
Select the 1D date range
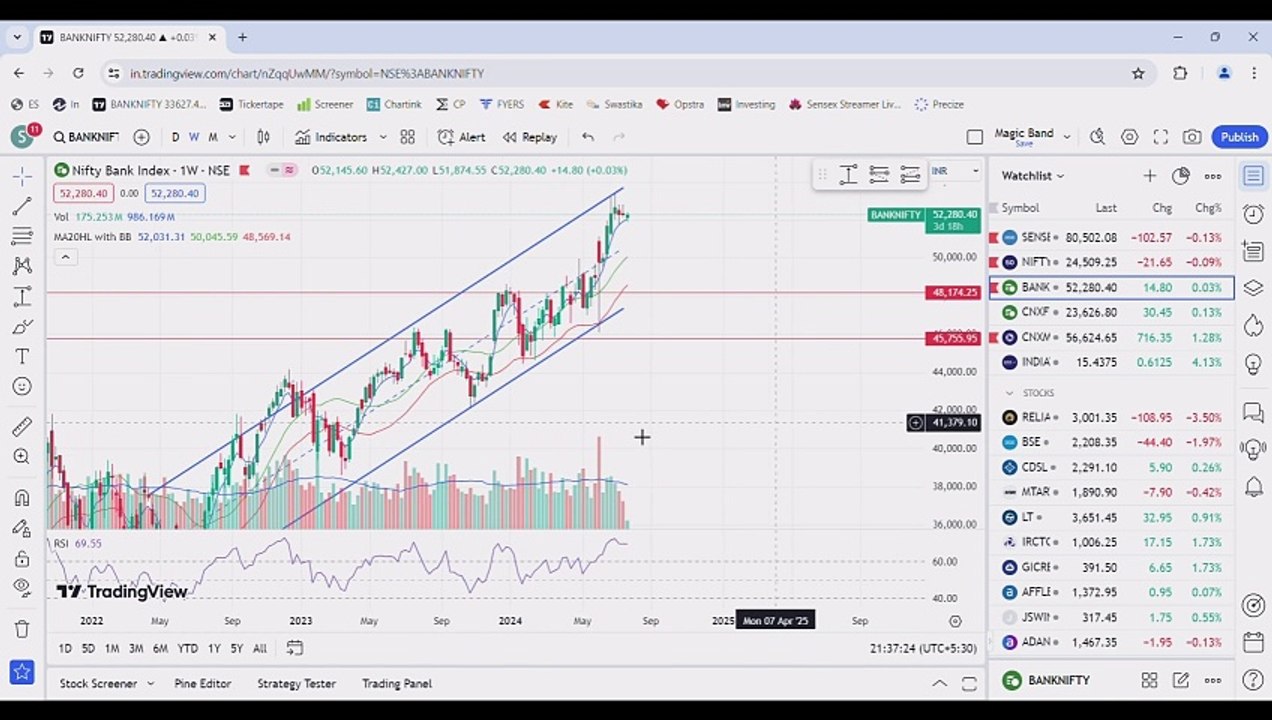(65, 649)
